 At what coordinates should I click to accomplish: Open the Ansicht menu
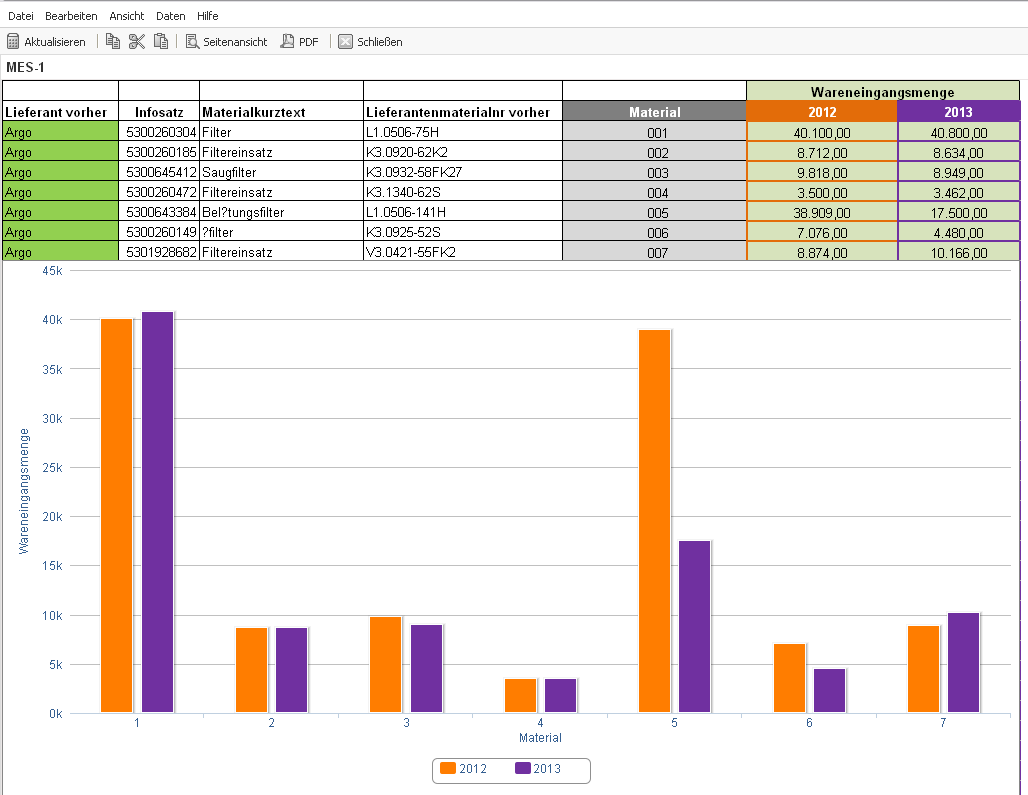(127, 16)
